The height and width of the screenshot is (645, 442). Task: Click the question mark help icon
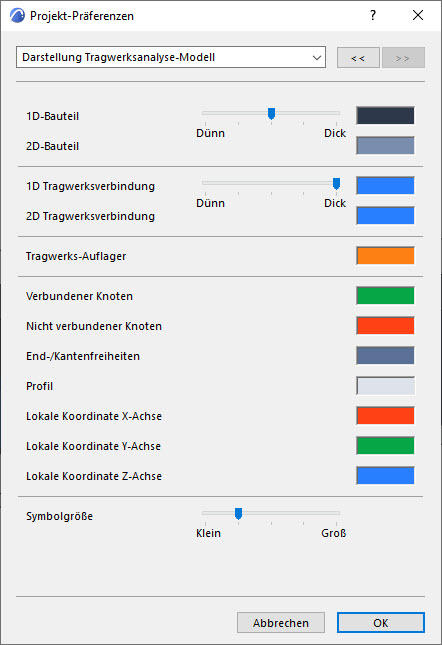pyautogui.click(x=373, y=15)
